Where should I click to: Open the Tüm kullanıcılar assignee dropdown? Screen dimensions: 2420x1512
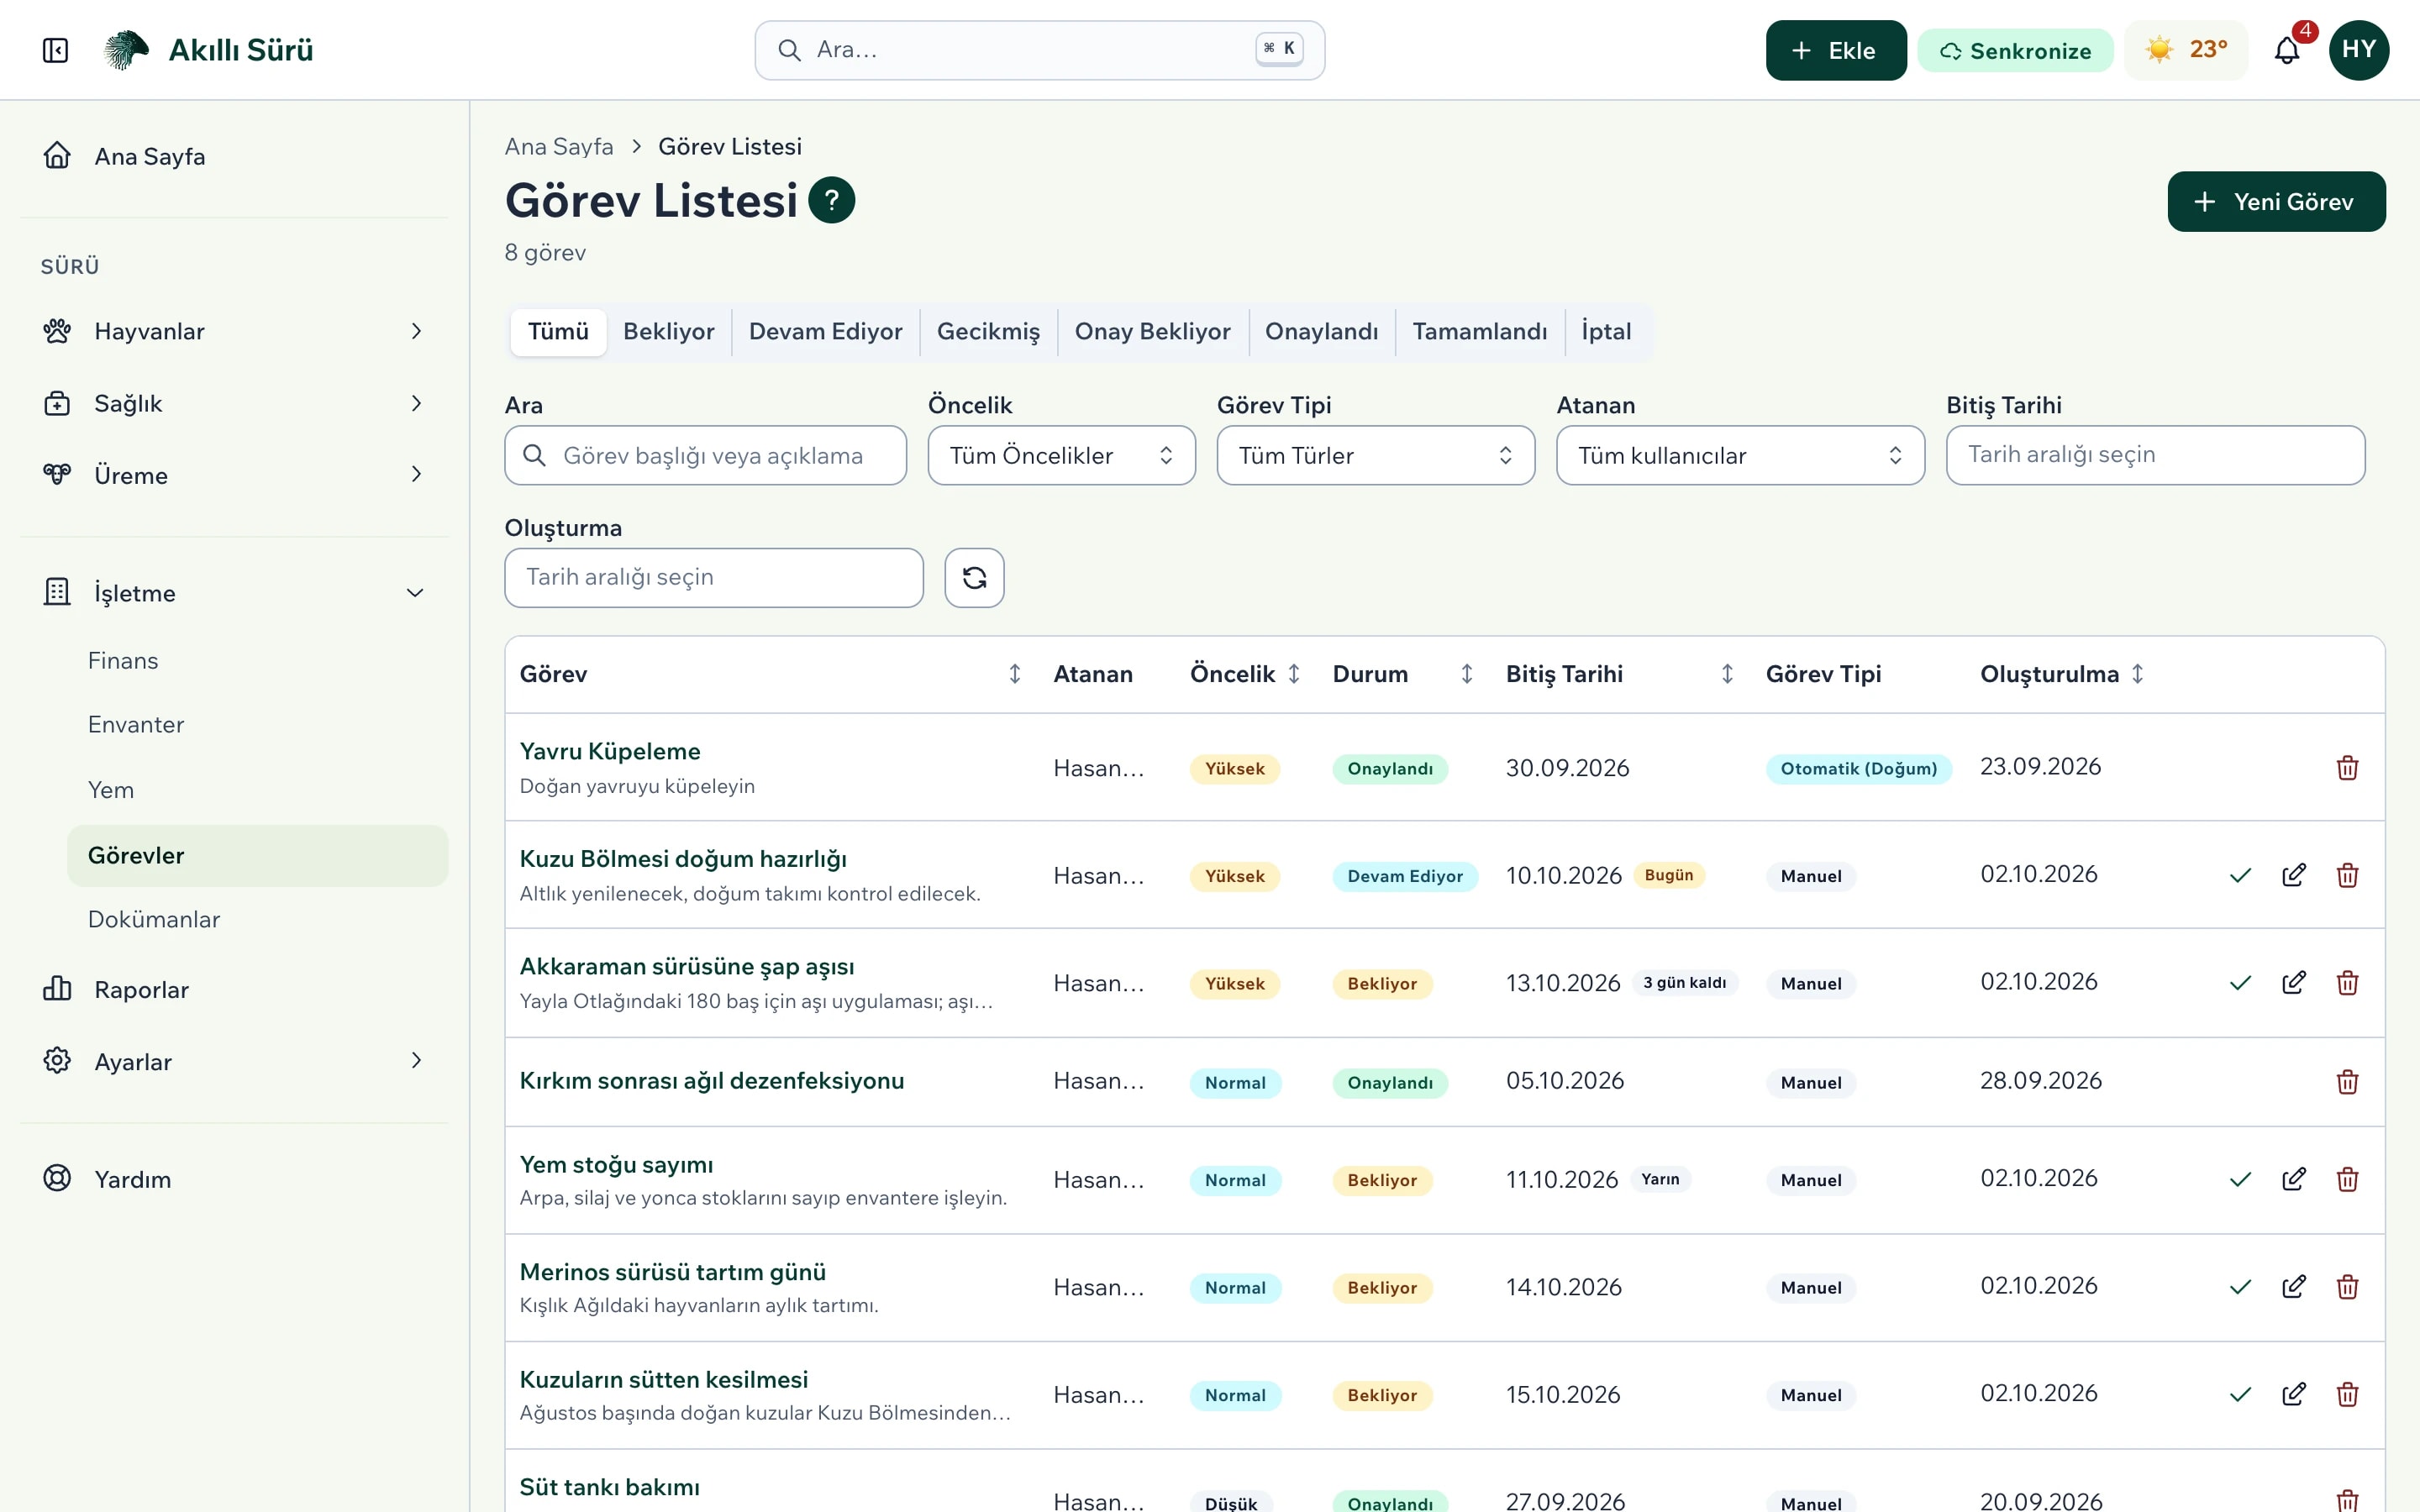[x=1740, y=456]
